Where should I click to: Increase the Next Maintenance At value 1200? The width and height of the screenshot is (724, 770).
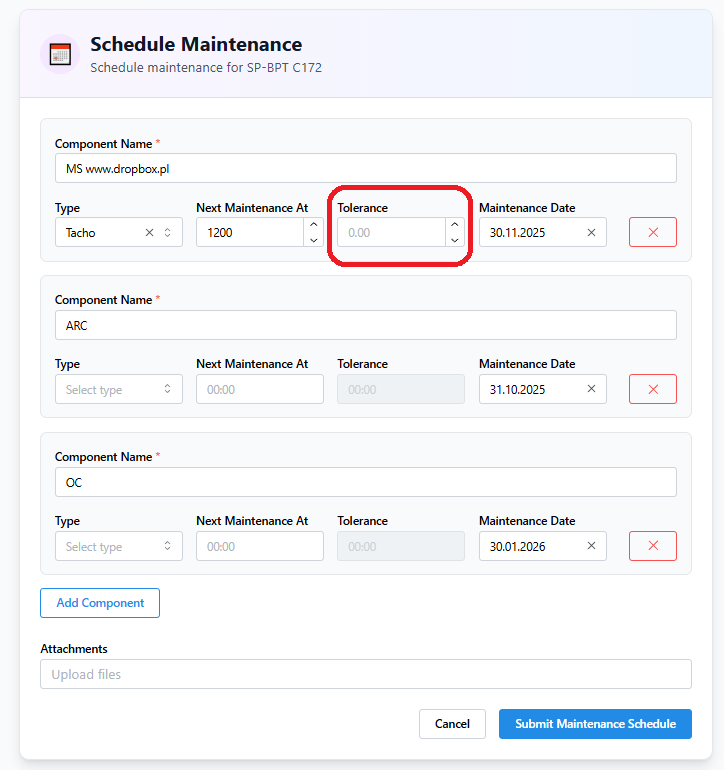313,225
